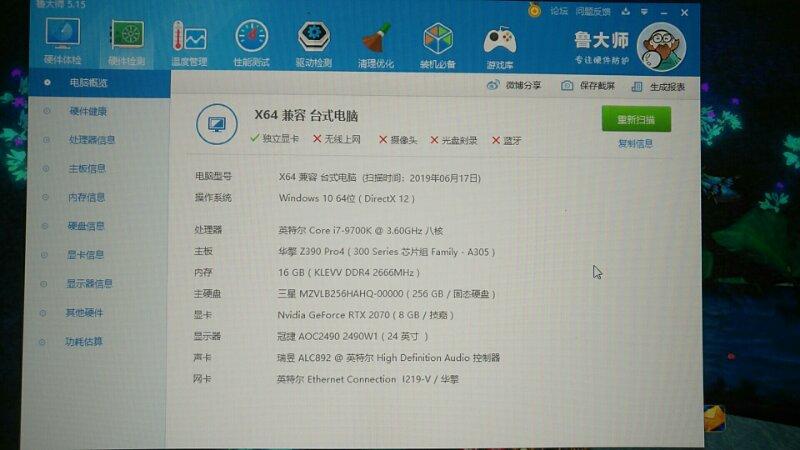Click the green 重新扫描 rescan button
The image size is (800, 450).
click(x=636, y=119)
